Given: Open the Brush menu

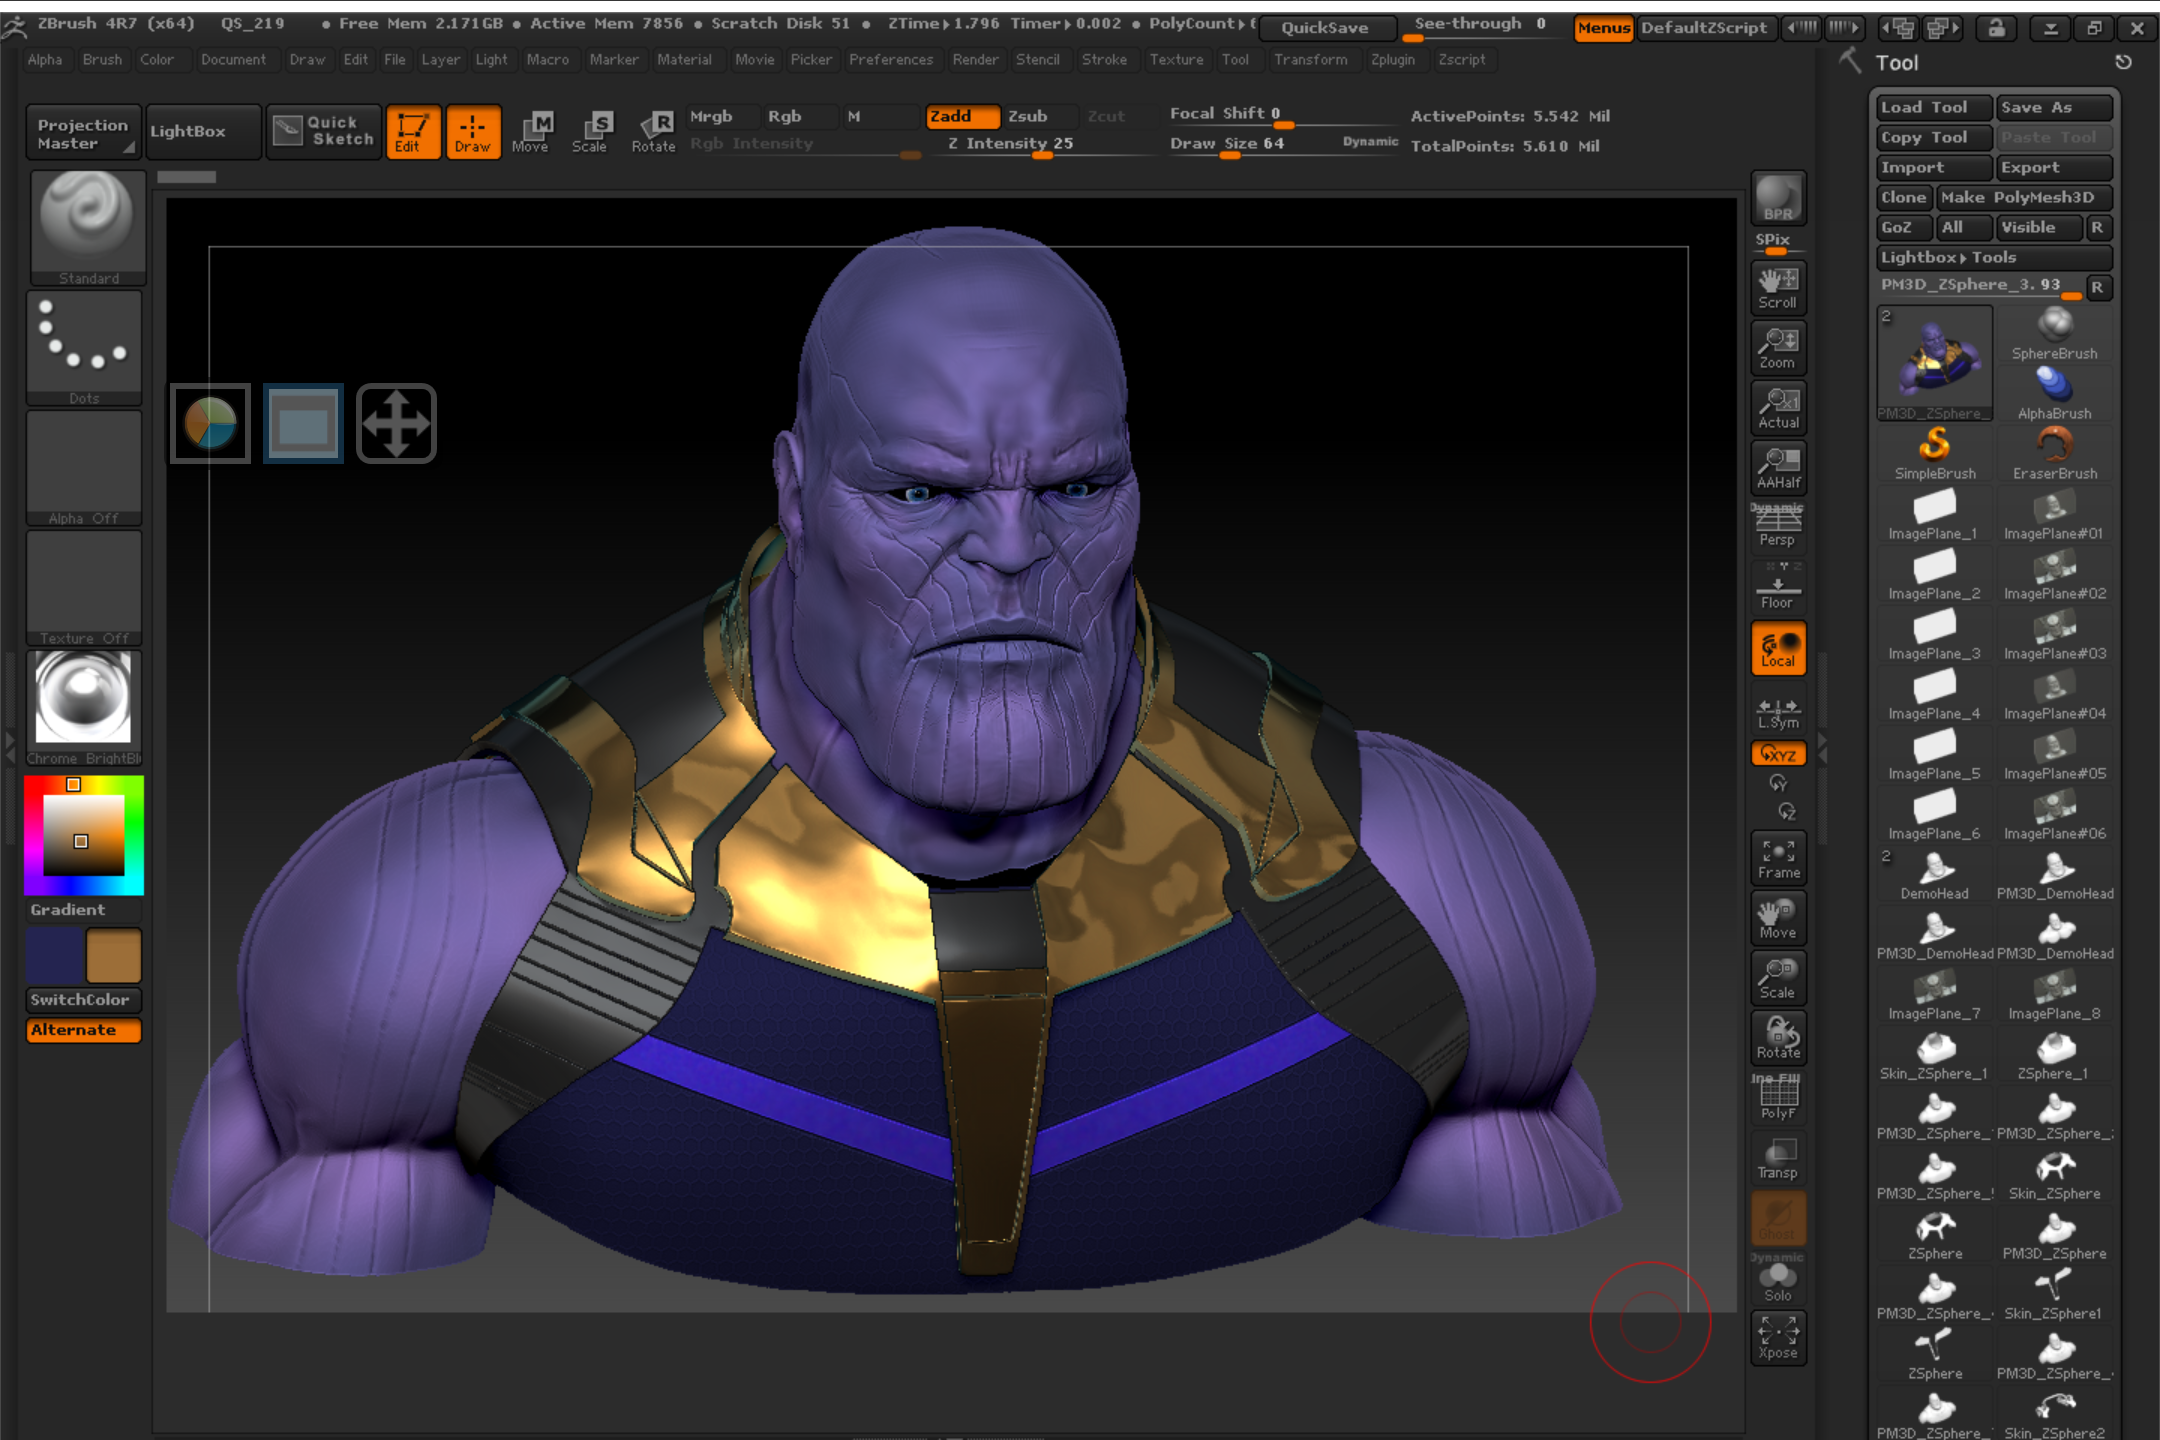Looking at the screenshot, I should point(102,60).
